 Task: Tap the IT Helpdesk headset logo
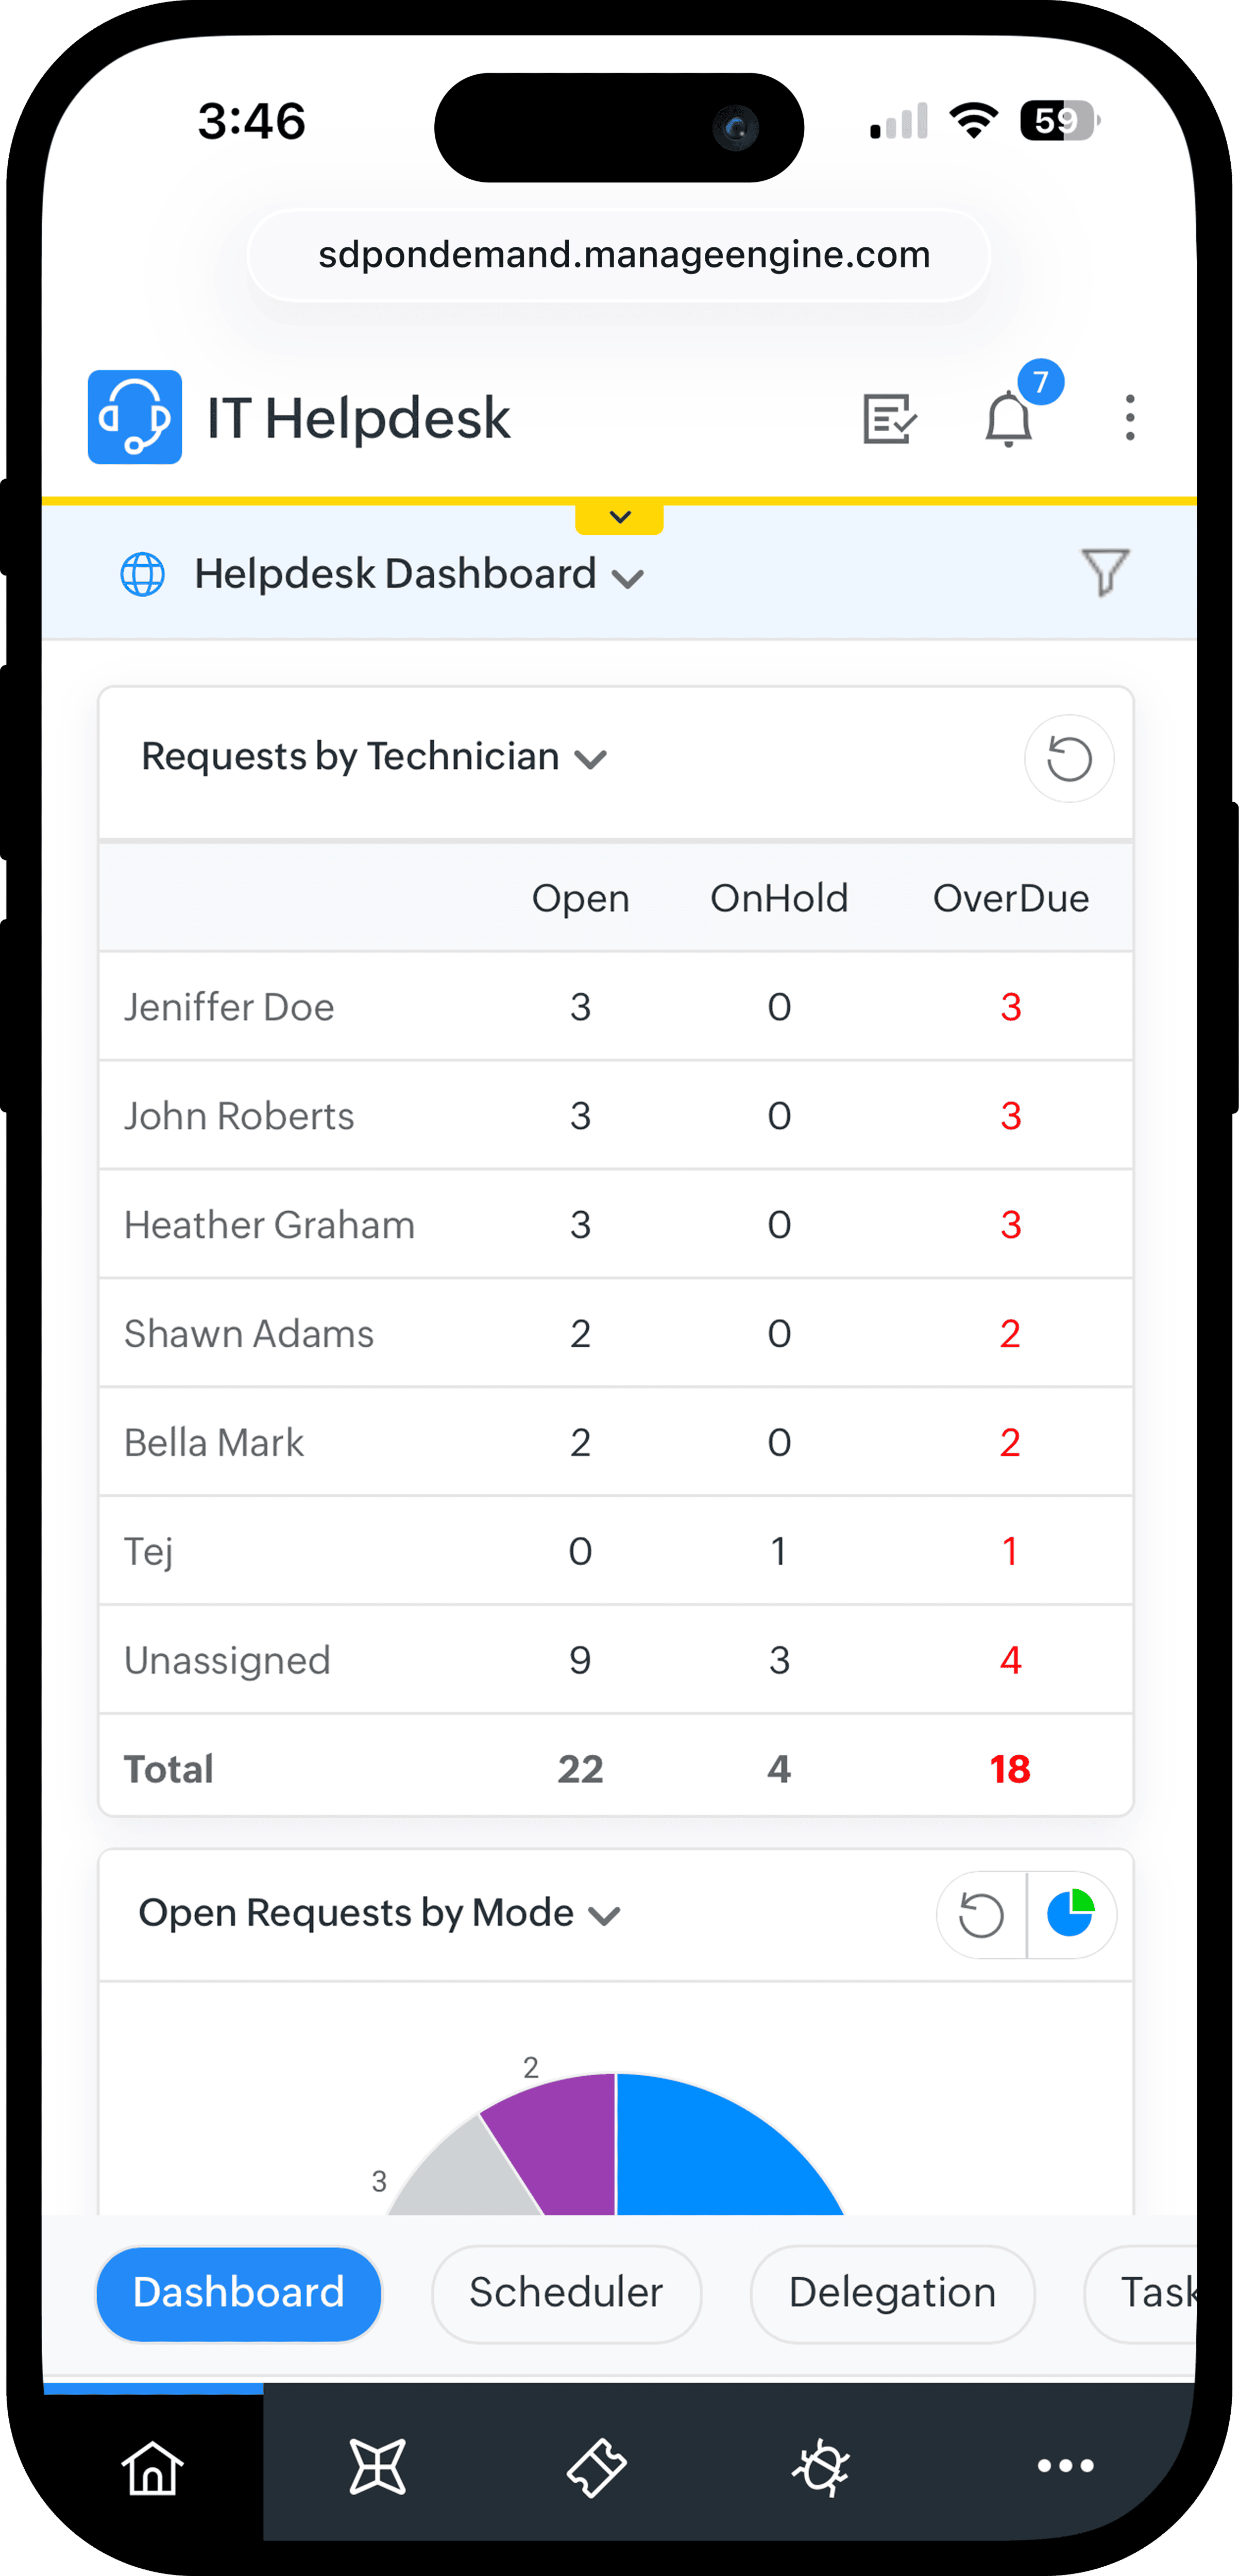point(135,418)
